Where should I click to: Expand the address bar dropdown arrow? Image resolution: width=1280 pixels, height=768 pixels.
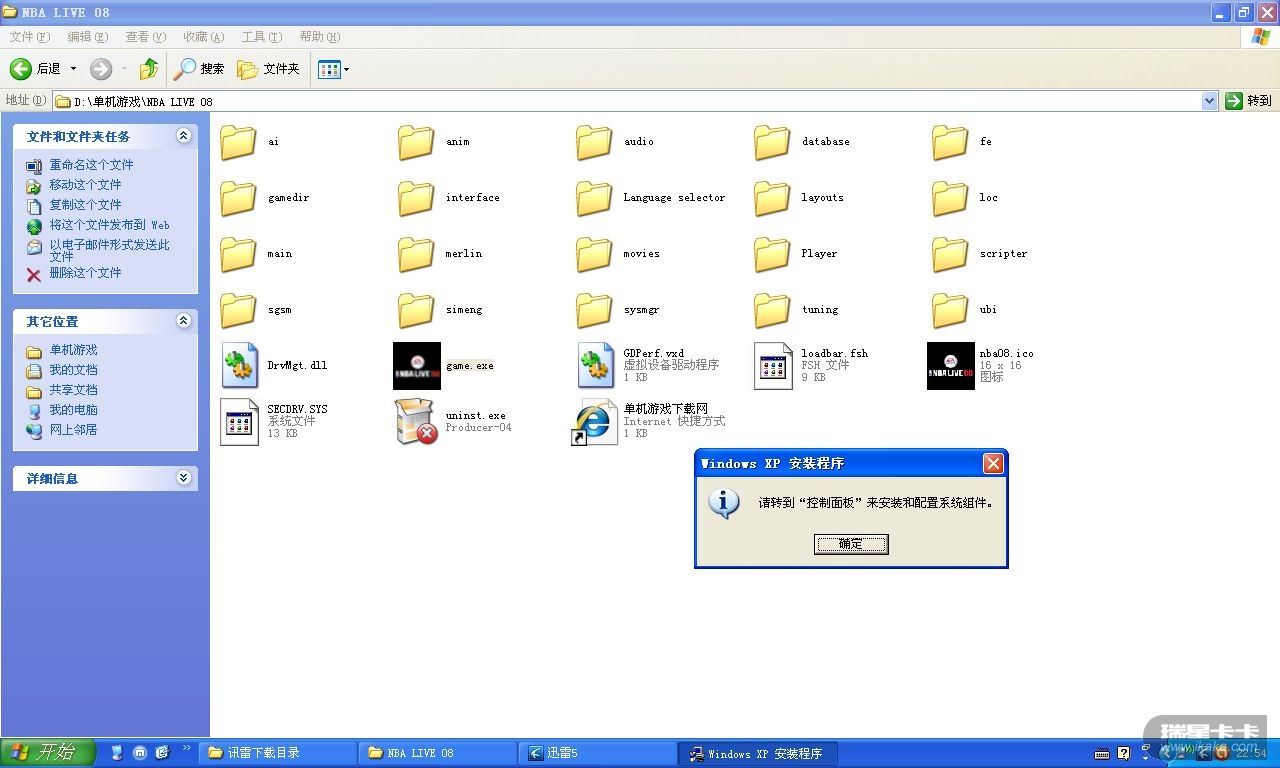[x=1208, y=101]
